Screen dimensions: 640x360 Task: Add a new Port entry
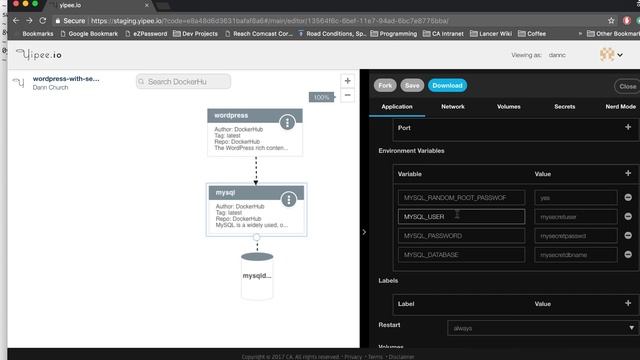tap(628, 127)
